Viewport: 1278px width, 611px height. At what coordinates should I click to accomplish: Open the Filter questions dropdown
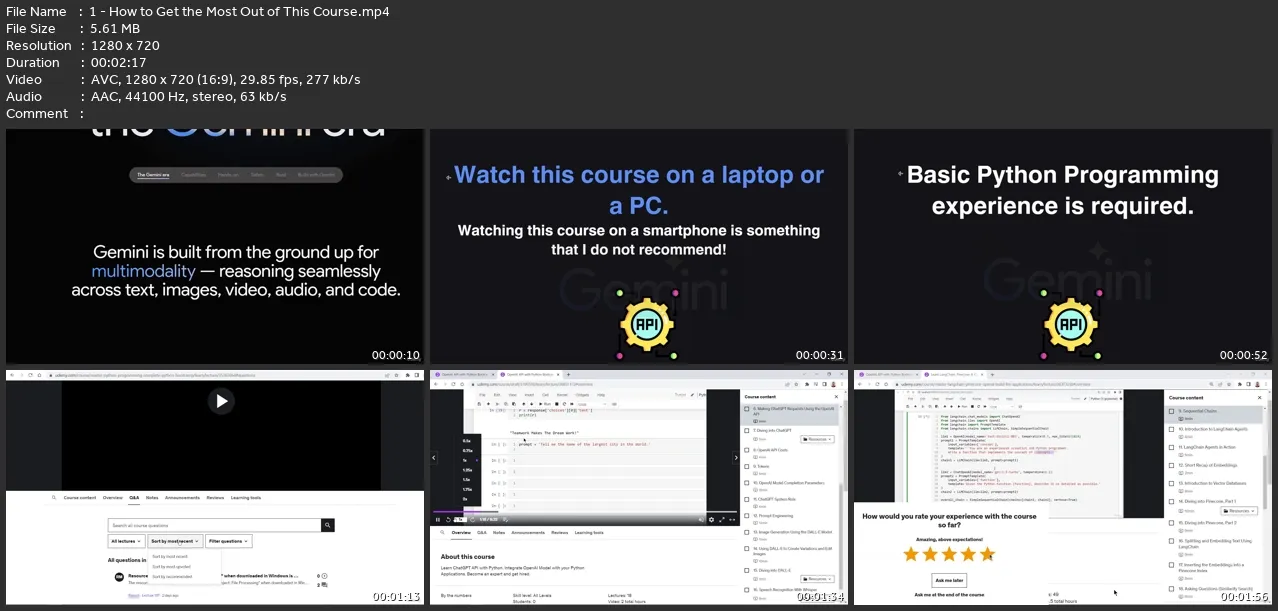(x=229, y=541)
